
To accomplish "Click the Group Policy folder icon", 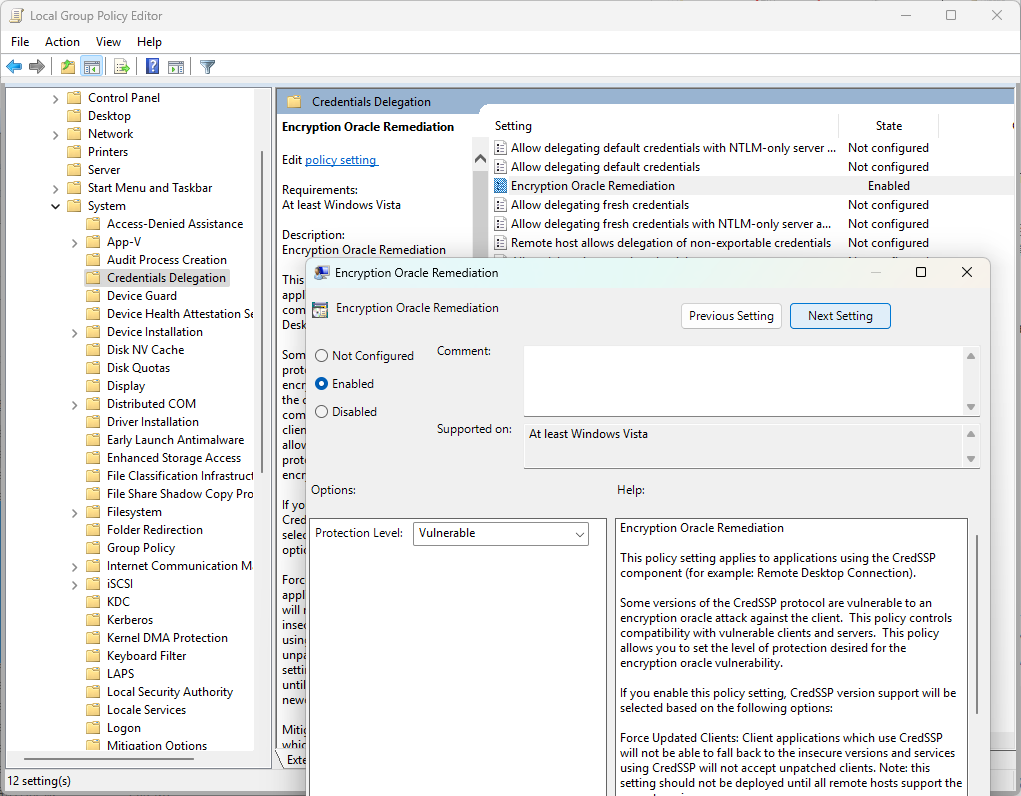I will 93,548.
